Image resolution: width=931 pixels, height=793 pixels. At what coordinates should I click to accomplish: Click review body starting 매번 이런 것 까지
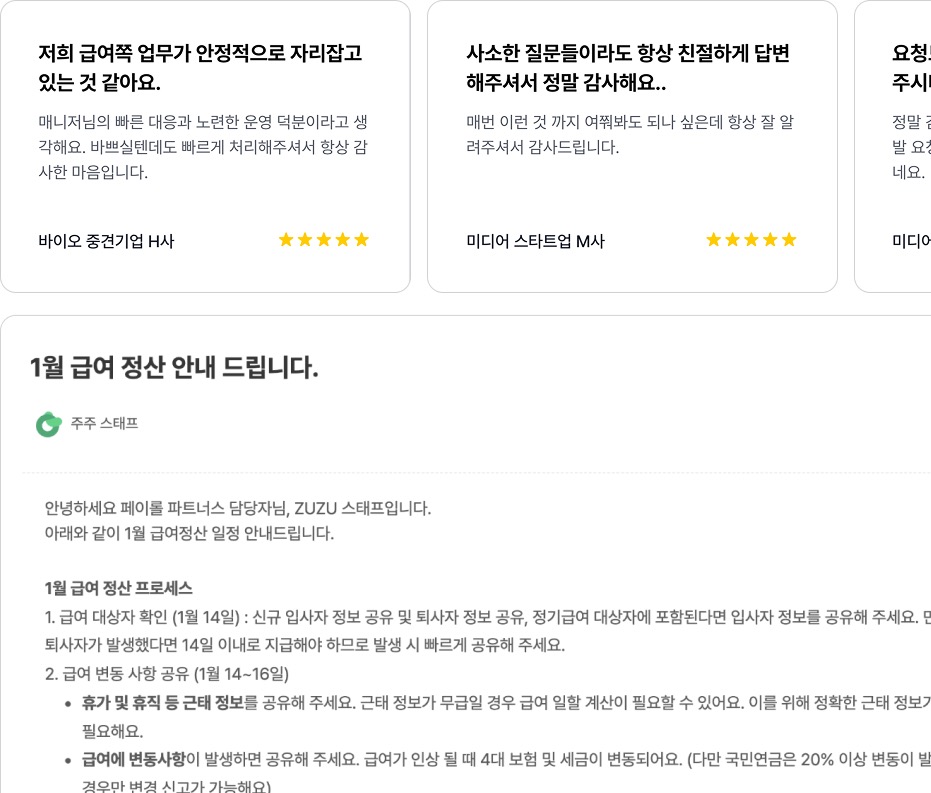pyautogui.click(x=630, y=135)
